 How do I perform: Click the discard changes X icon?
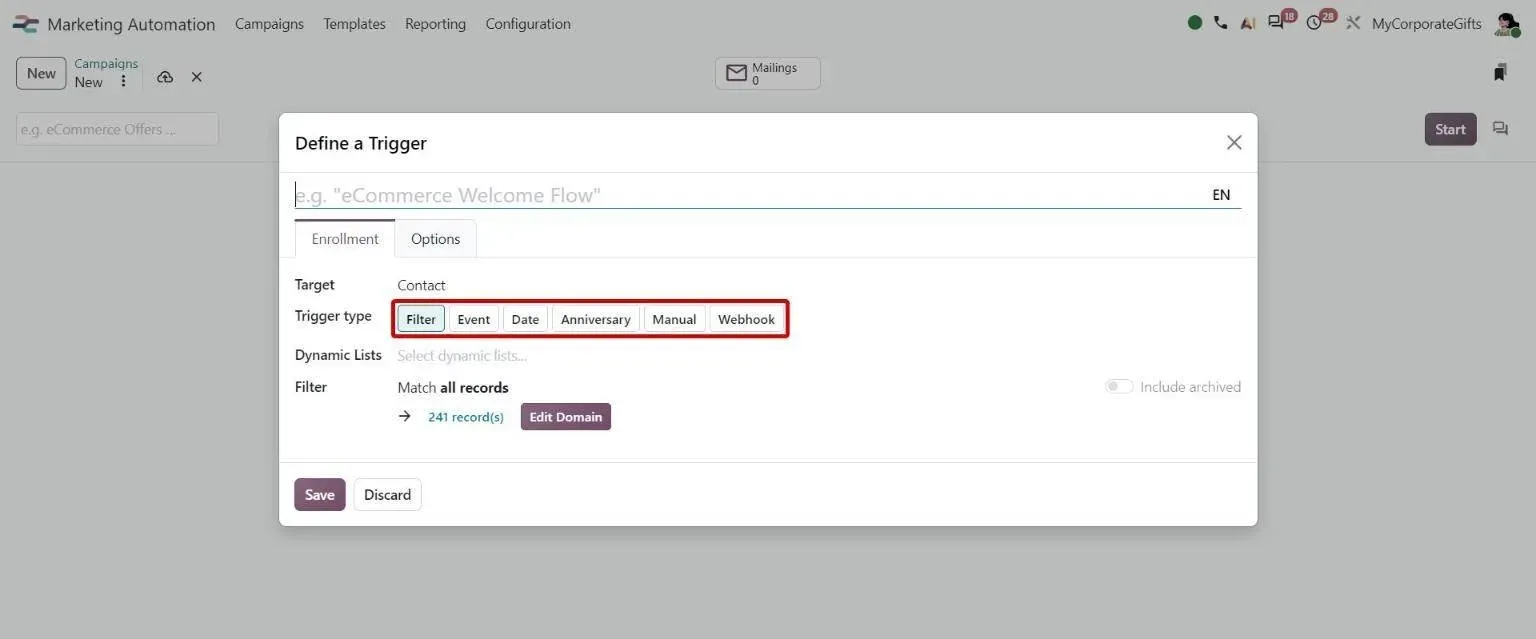[x=197, y=77]
